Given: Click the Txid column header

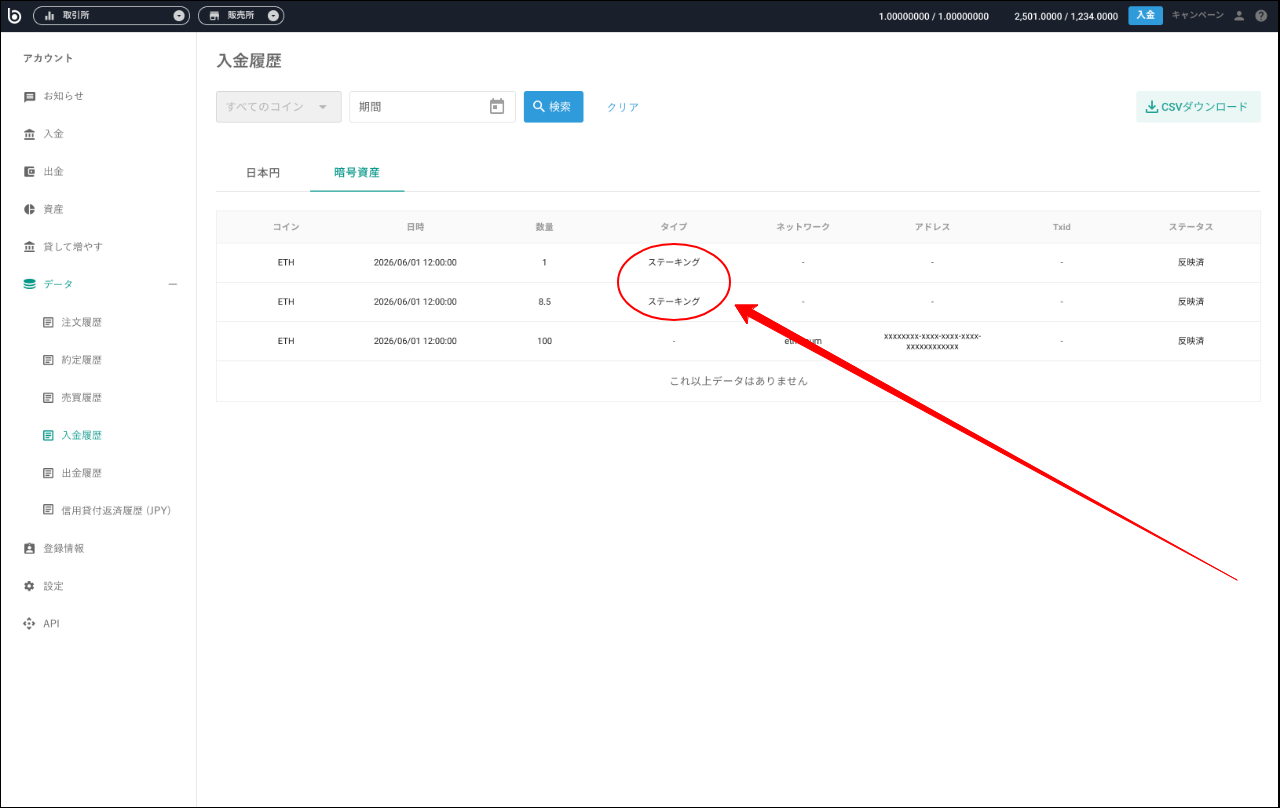Looking at the screenshot, I should (x=1061, y=227).
